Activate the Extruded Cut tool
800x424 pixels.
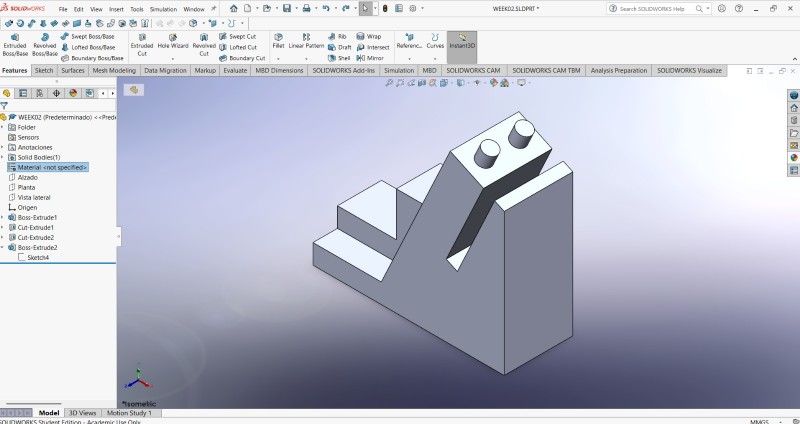point(142,45)
